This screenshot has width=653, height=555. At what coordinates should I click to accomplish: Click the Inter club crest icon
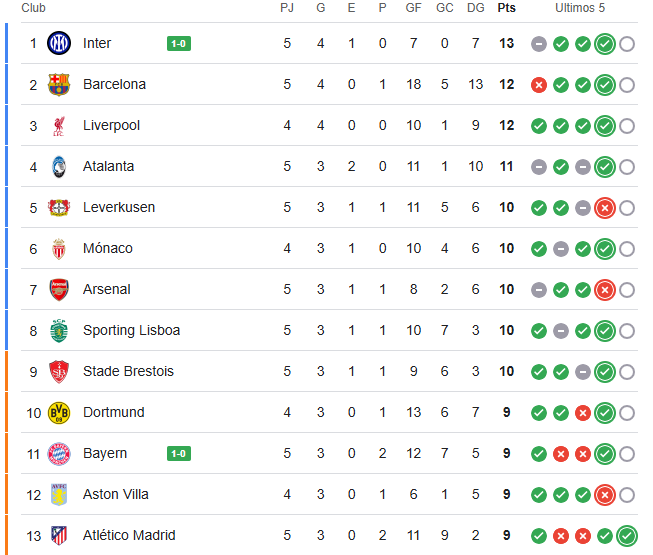[x=59, y=43]
